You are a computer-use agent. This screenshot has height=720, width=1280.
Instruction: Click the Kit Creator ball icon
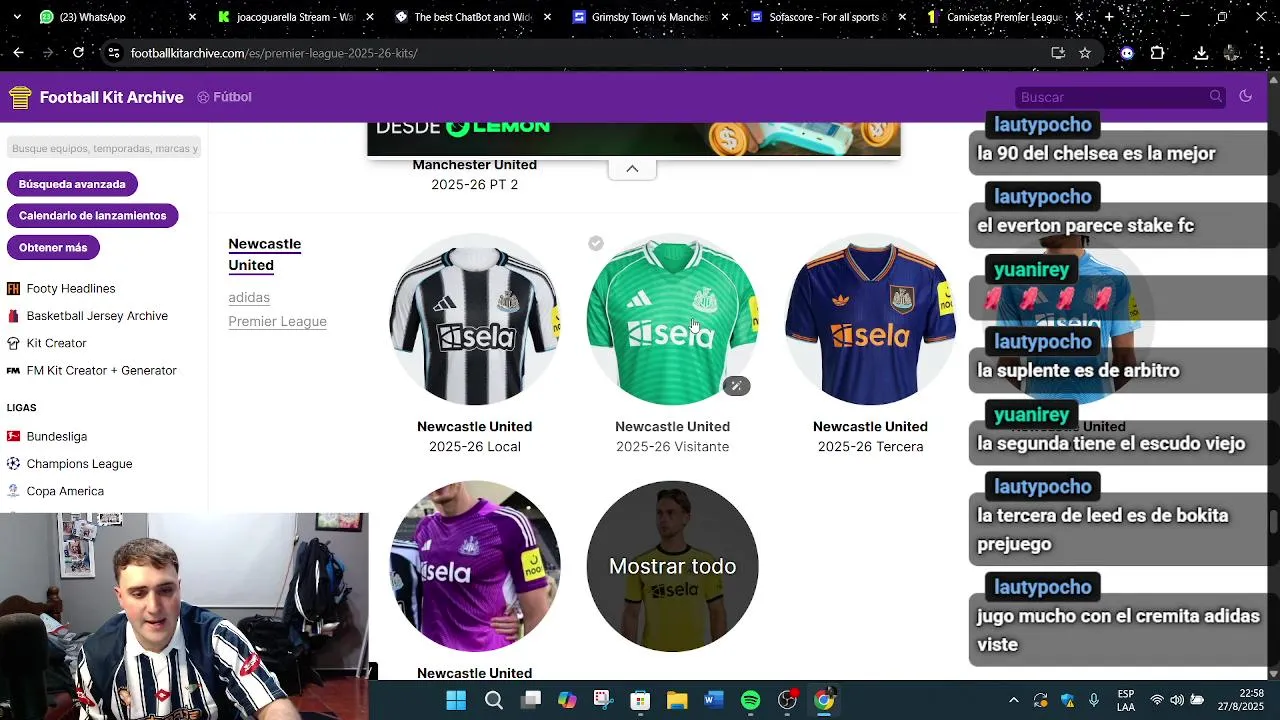tap(13, 343)
